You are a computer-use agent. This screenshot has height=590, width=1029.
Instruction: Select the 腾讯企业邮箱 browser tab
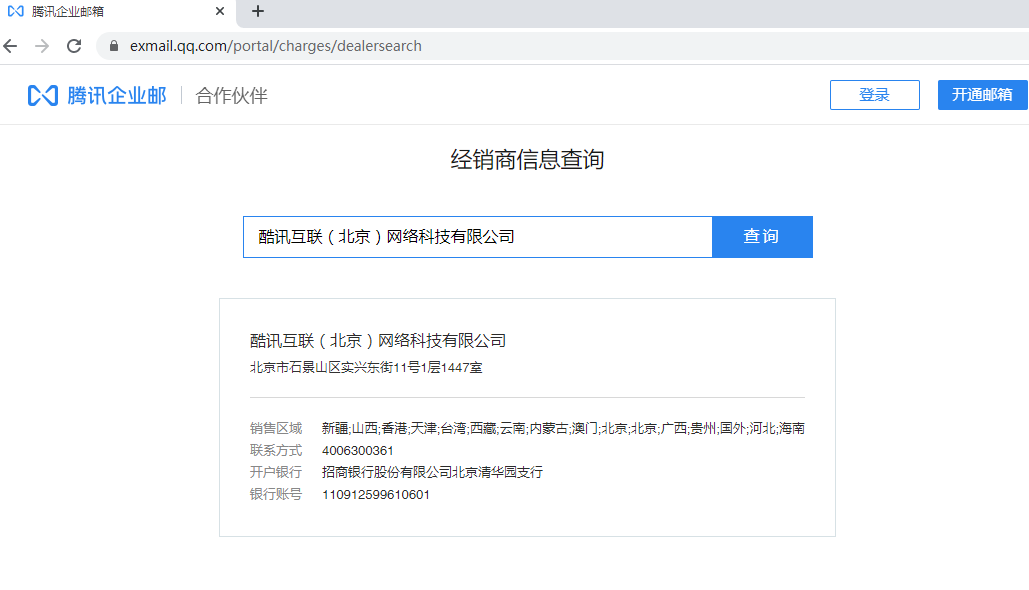[x=118, y=12]
